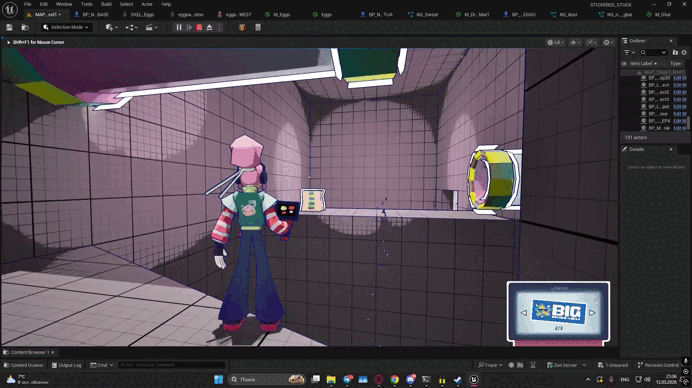Pause the running simulation
Viewport: 692px width, 388px height.
click(x=179, y=27)
